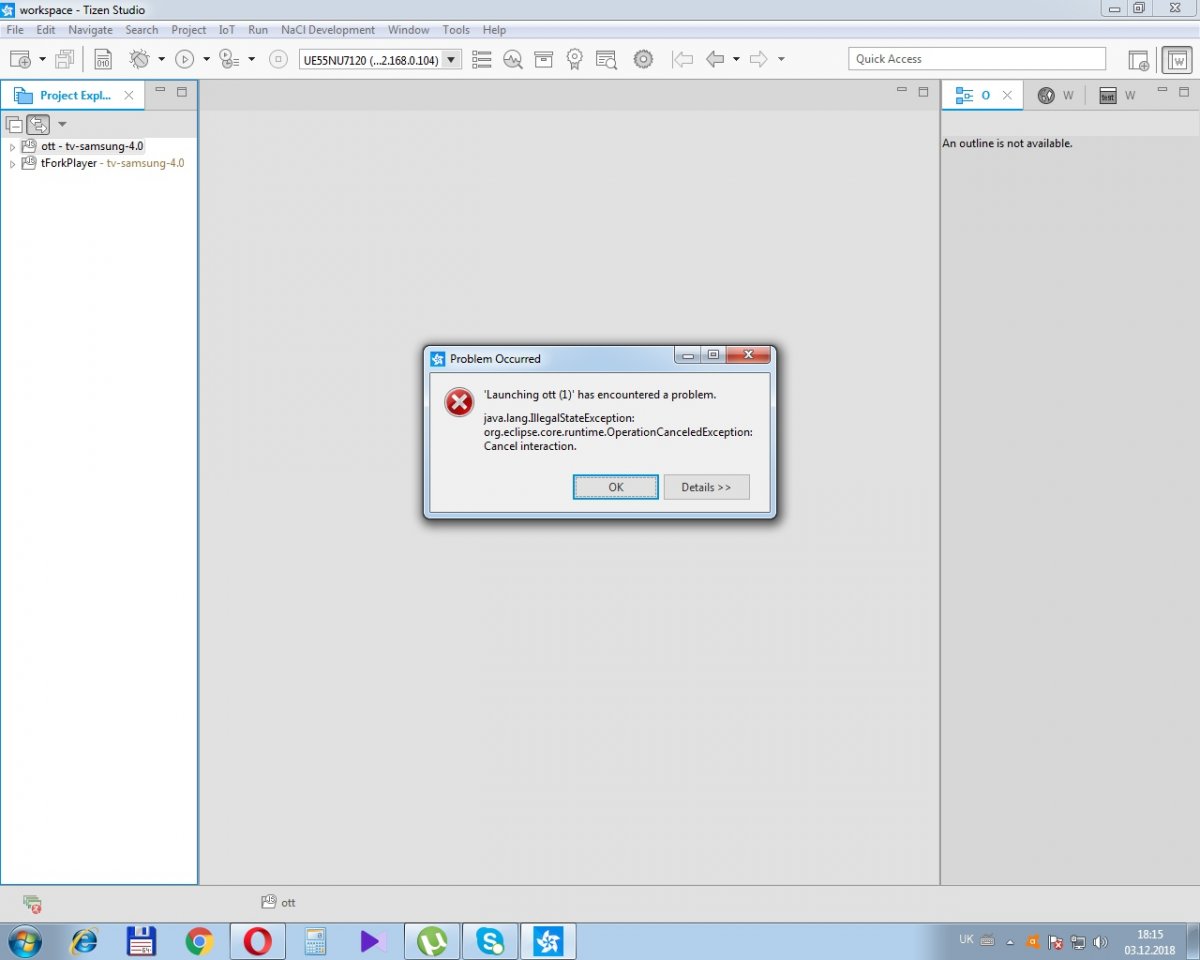Viewport: 1200px width, 960px height.
Task: Open the Certificate Manager ribbon icon
Action: [x=574, y=59]
